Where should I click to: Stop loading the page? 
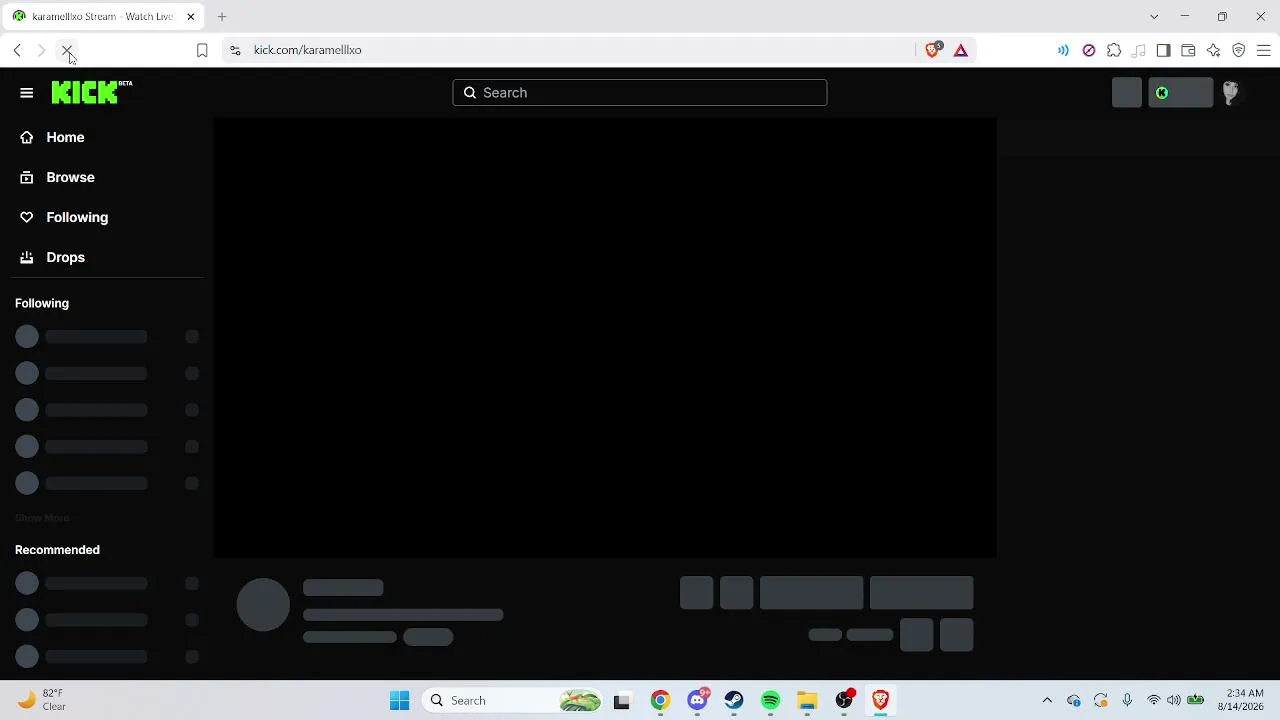click(x=67, y=50)
